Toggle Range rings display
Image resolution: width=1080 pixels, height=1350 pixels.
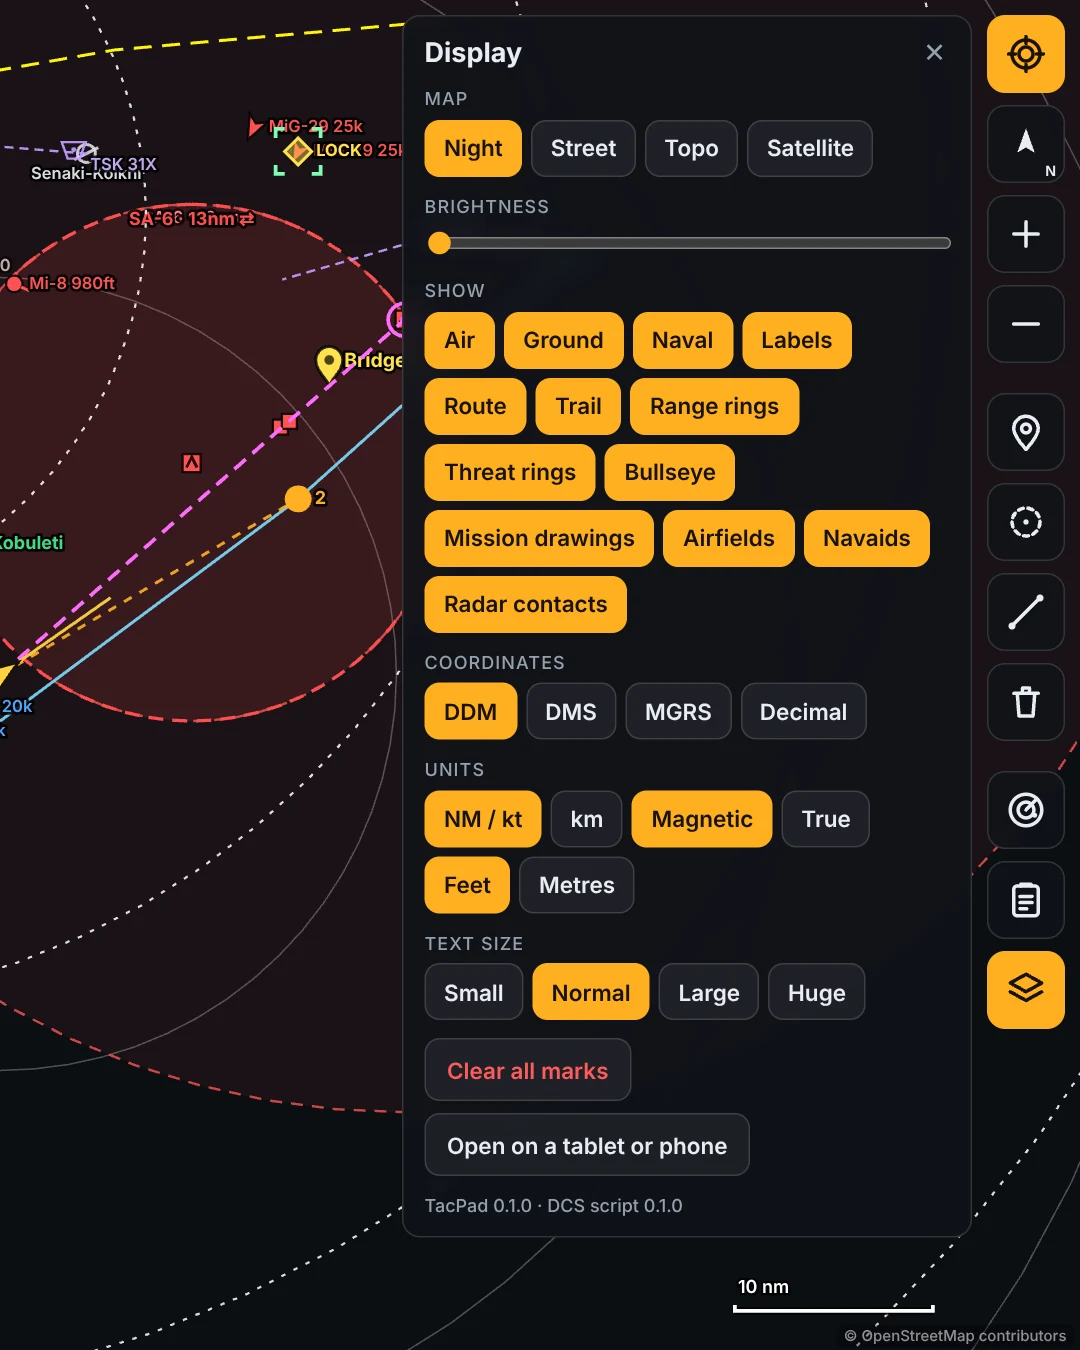point(714,406)
